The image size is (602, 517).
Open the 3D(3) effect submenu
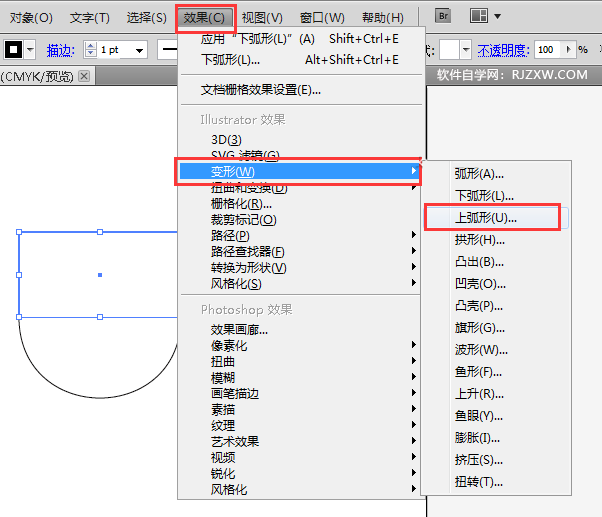tap(301, 140)
